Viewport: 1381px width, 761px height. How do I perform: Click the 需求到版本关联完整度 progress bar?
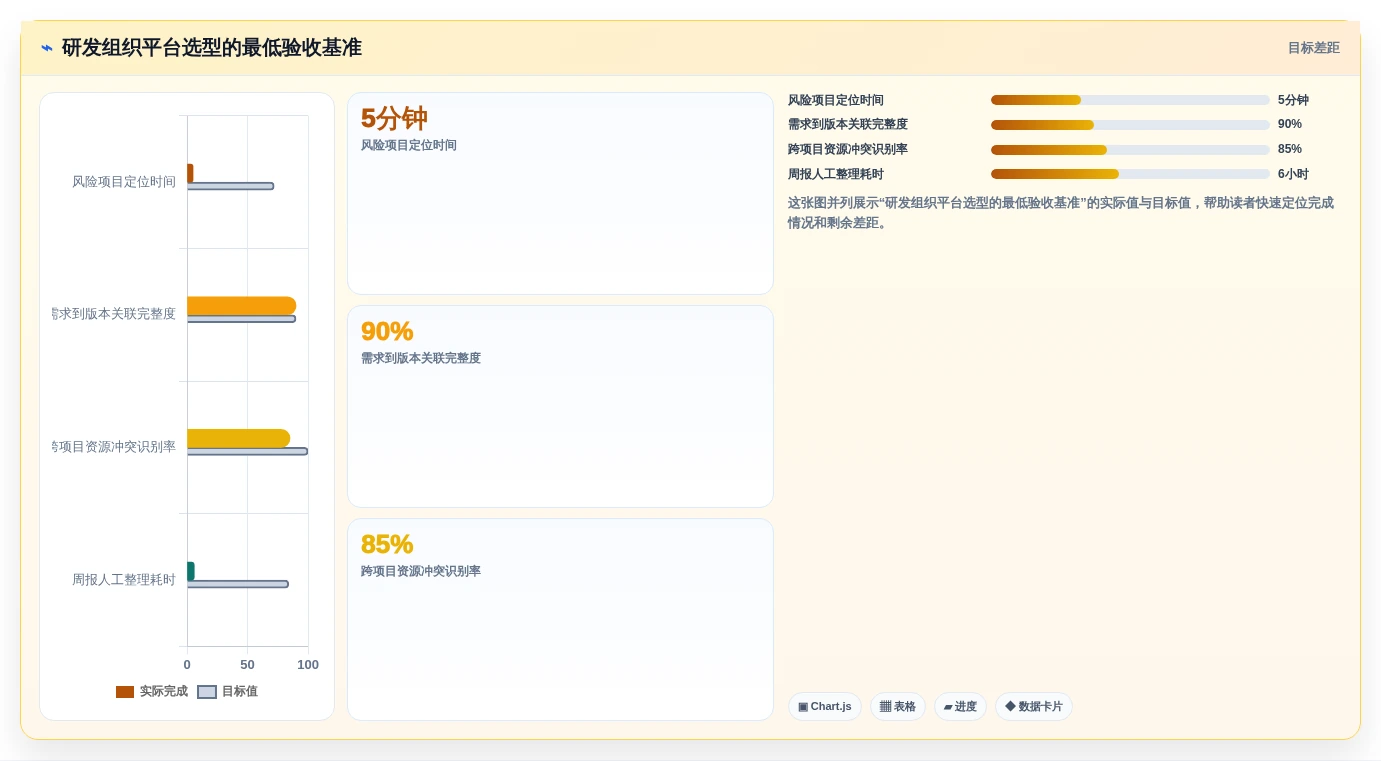[1130, 125]
